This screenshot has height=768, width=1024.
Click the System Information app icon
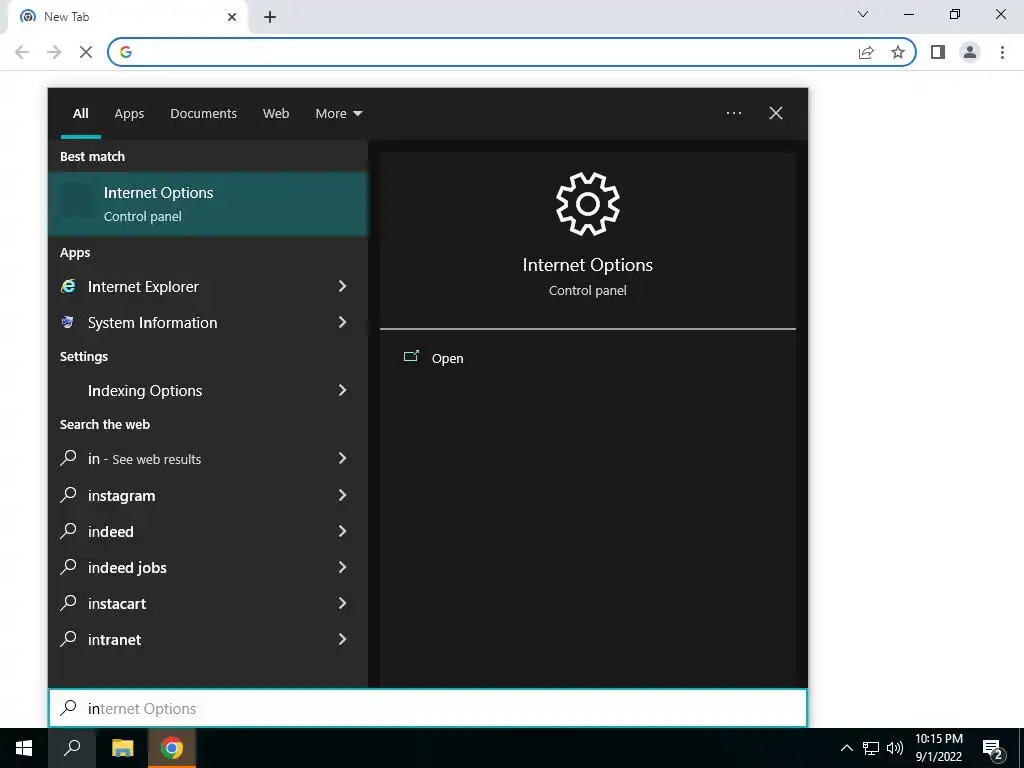click(67, 321)
